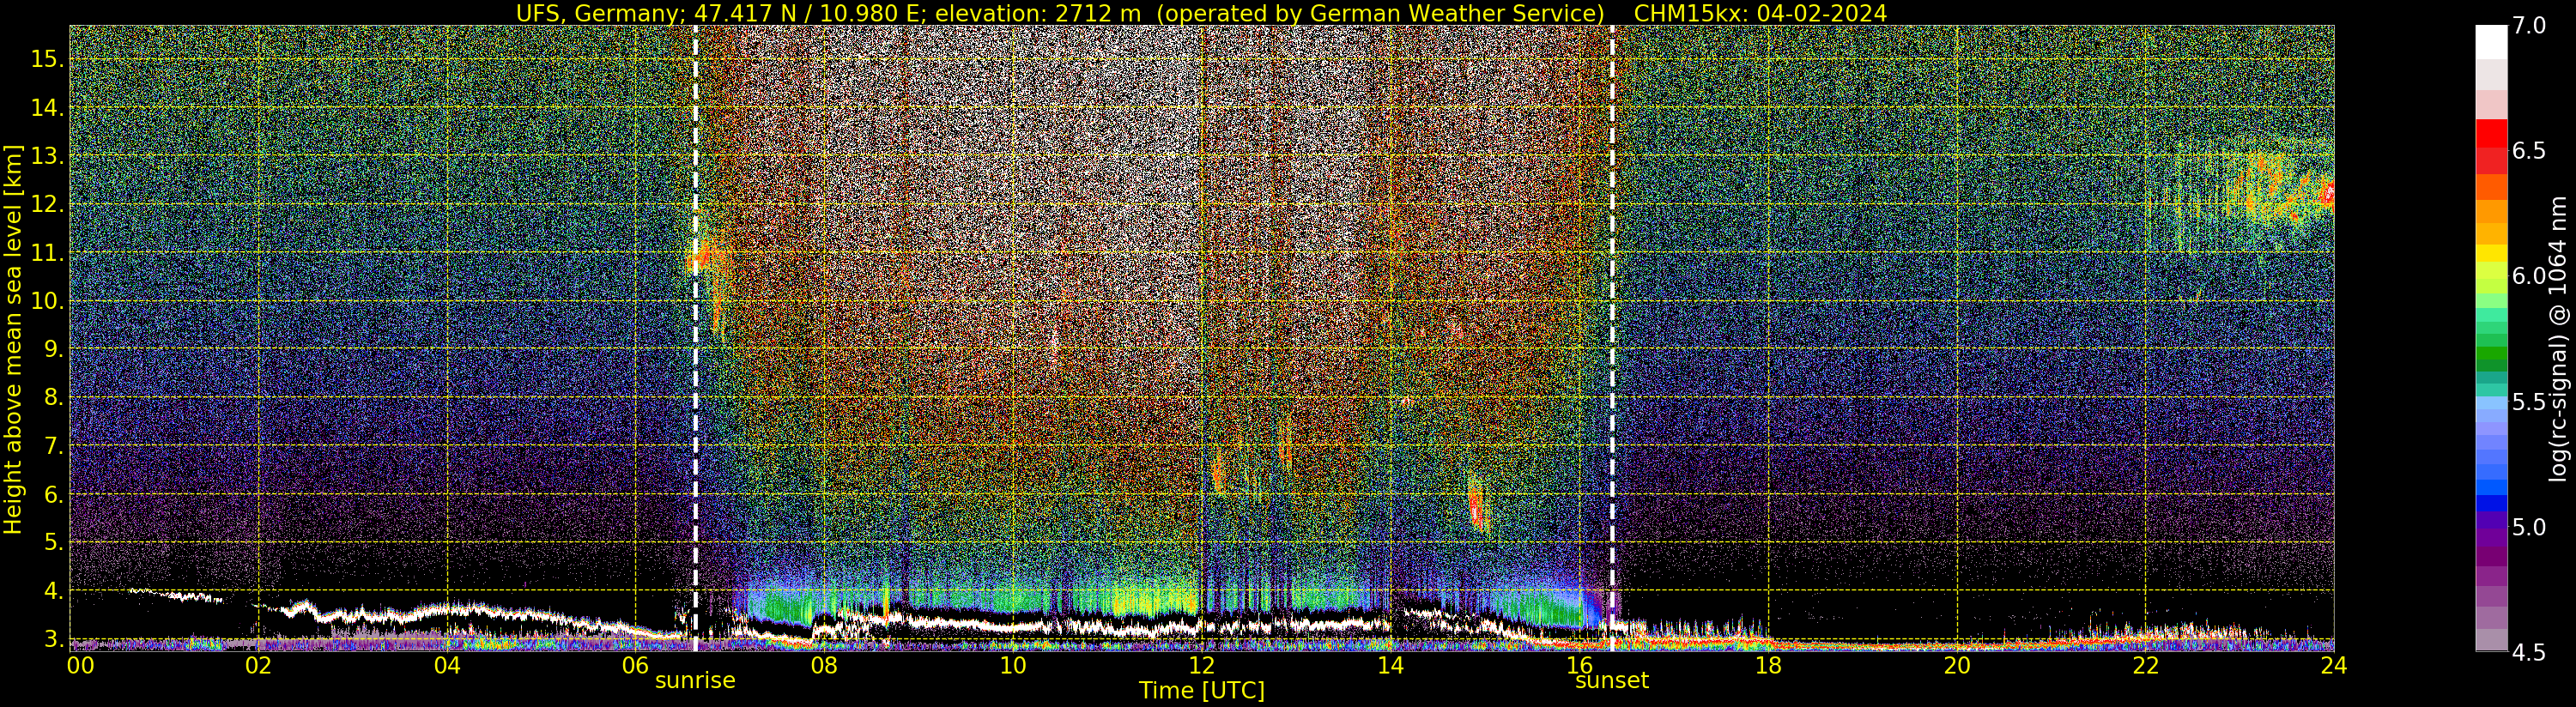This screenshot has width=2576, height=707.
Task: Click the bright red colorbar segment near 6.5
Action: tap(2491, 134)
